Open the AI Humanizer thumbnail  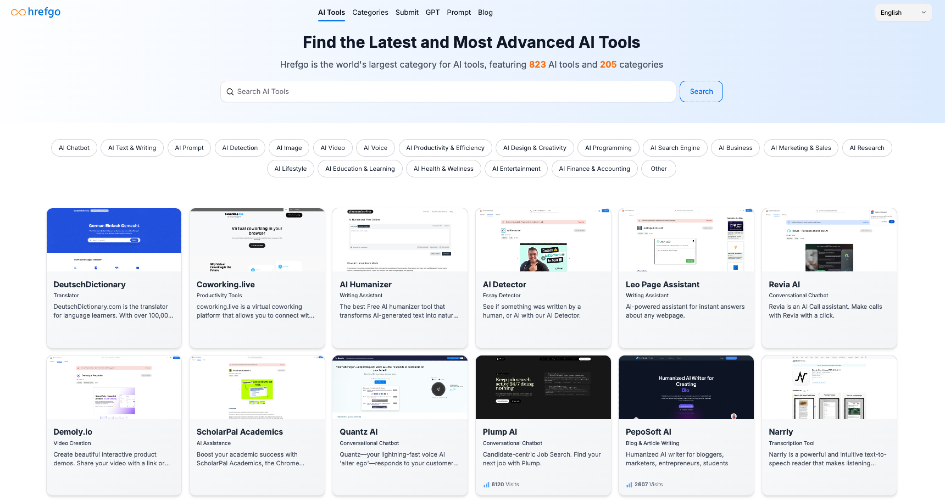tap(400, 240)
